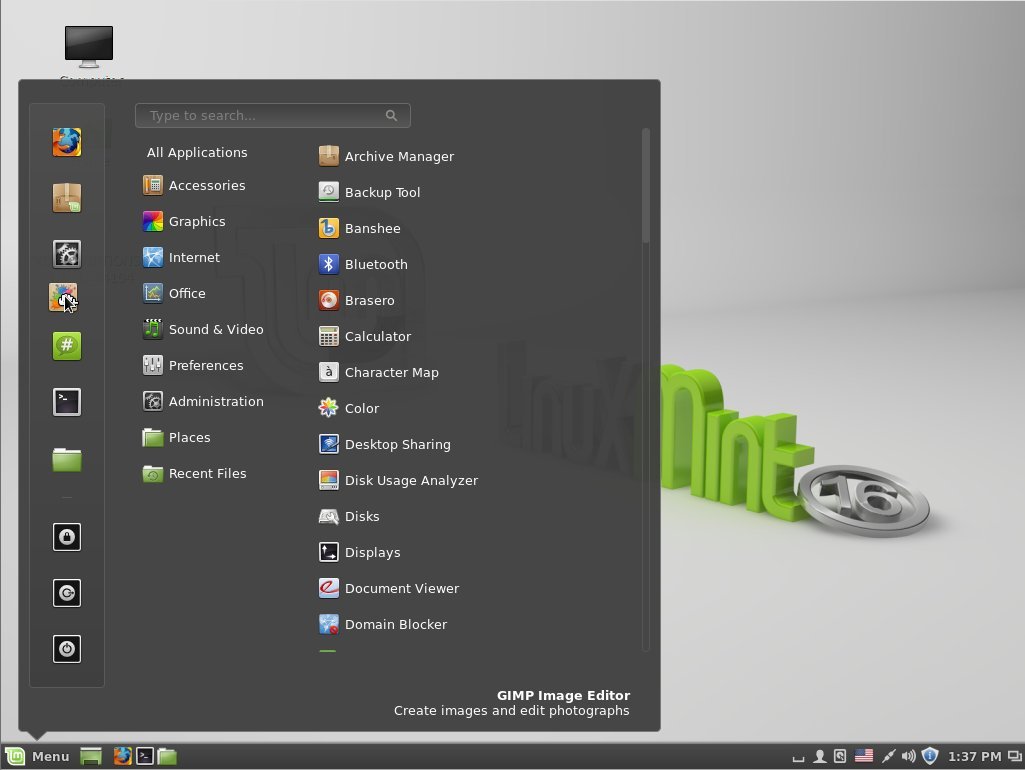Open System Settings gear in favorites
Viewport: 1025px width, 770px height.
[67, 254]
